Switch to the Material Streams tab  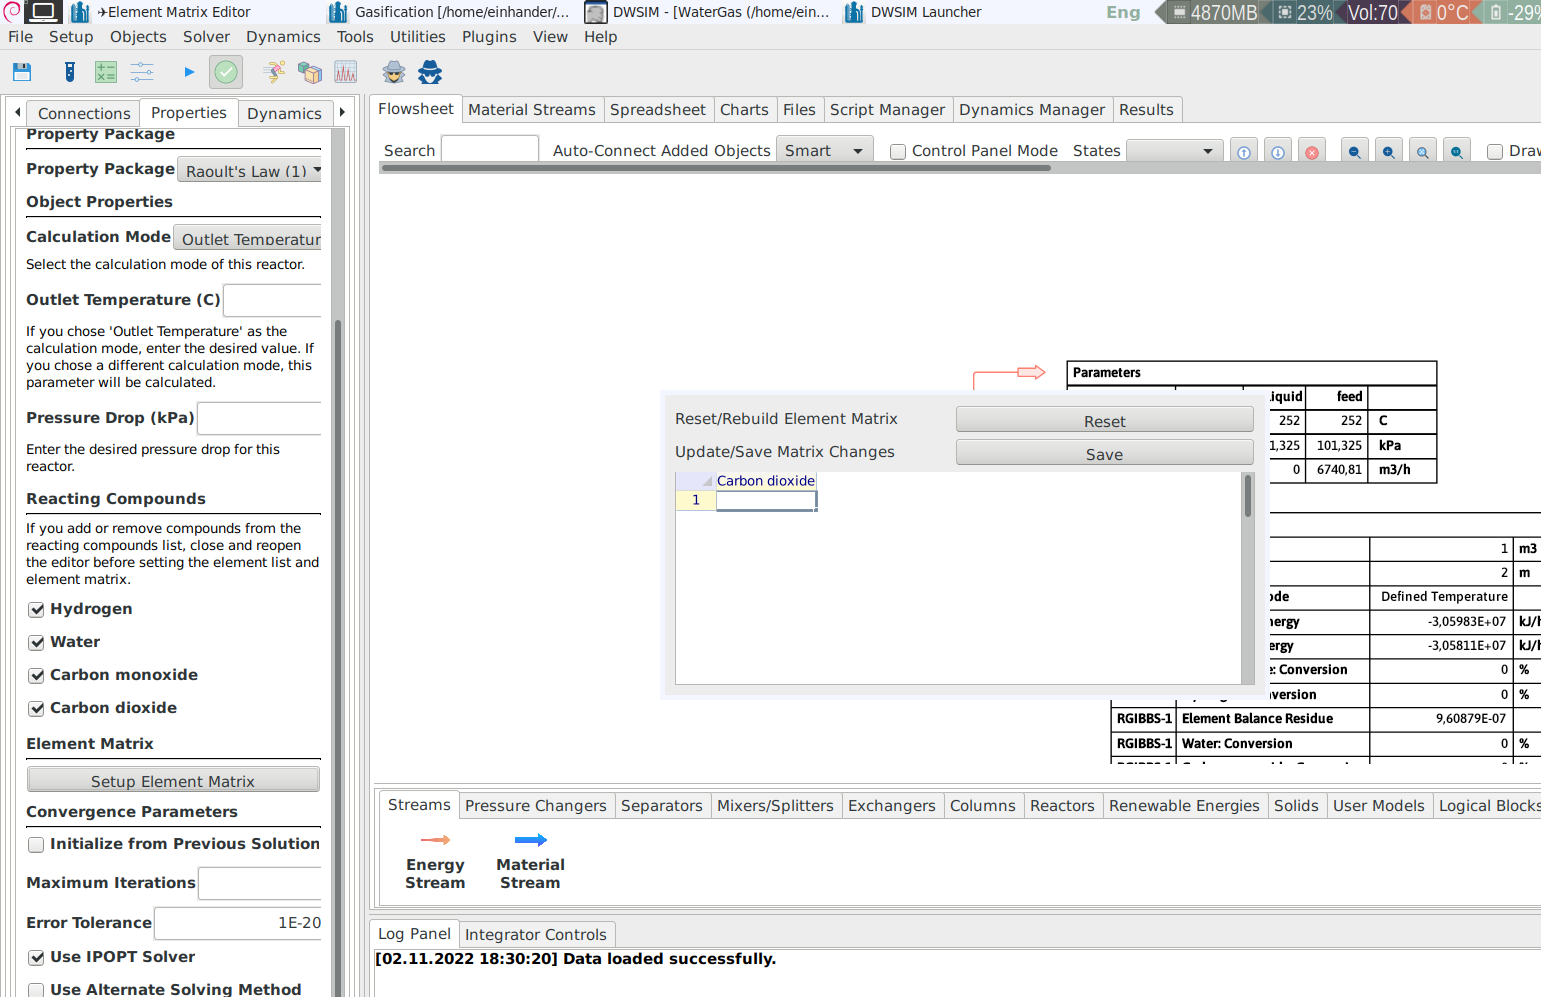(532, 109)
